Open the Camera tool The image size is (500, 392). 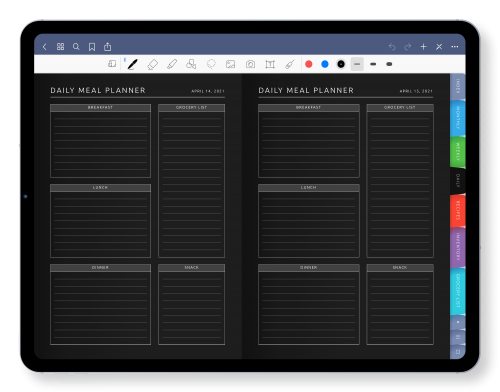coord(250,64)
